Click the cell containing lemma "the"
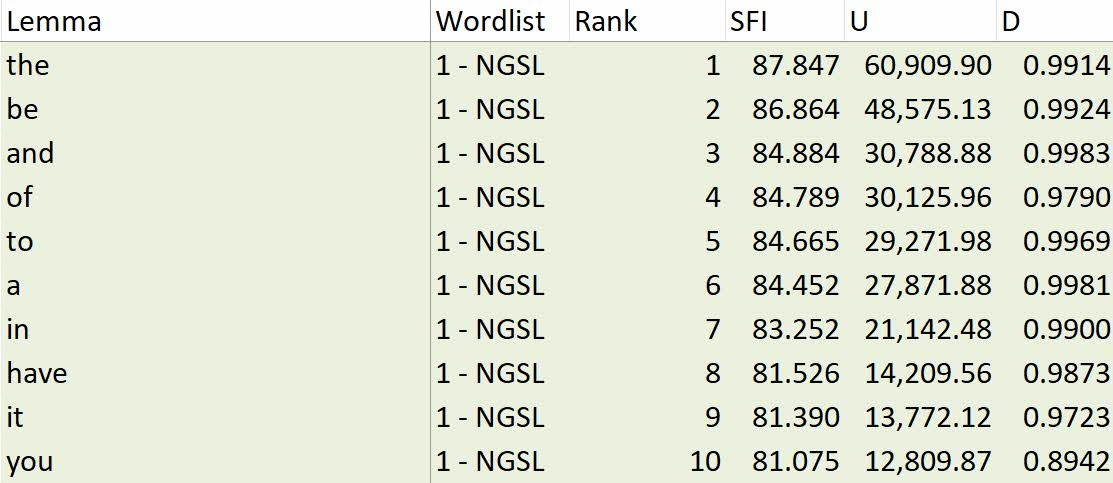 (x=28, y=66)
